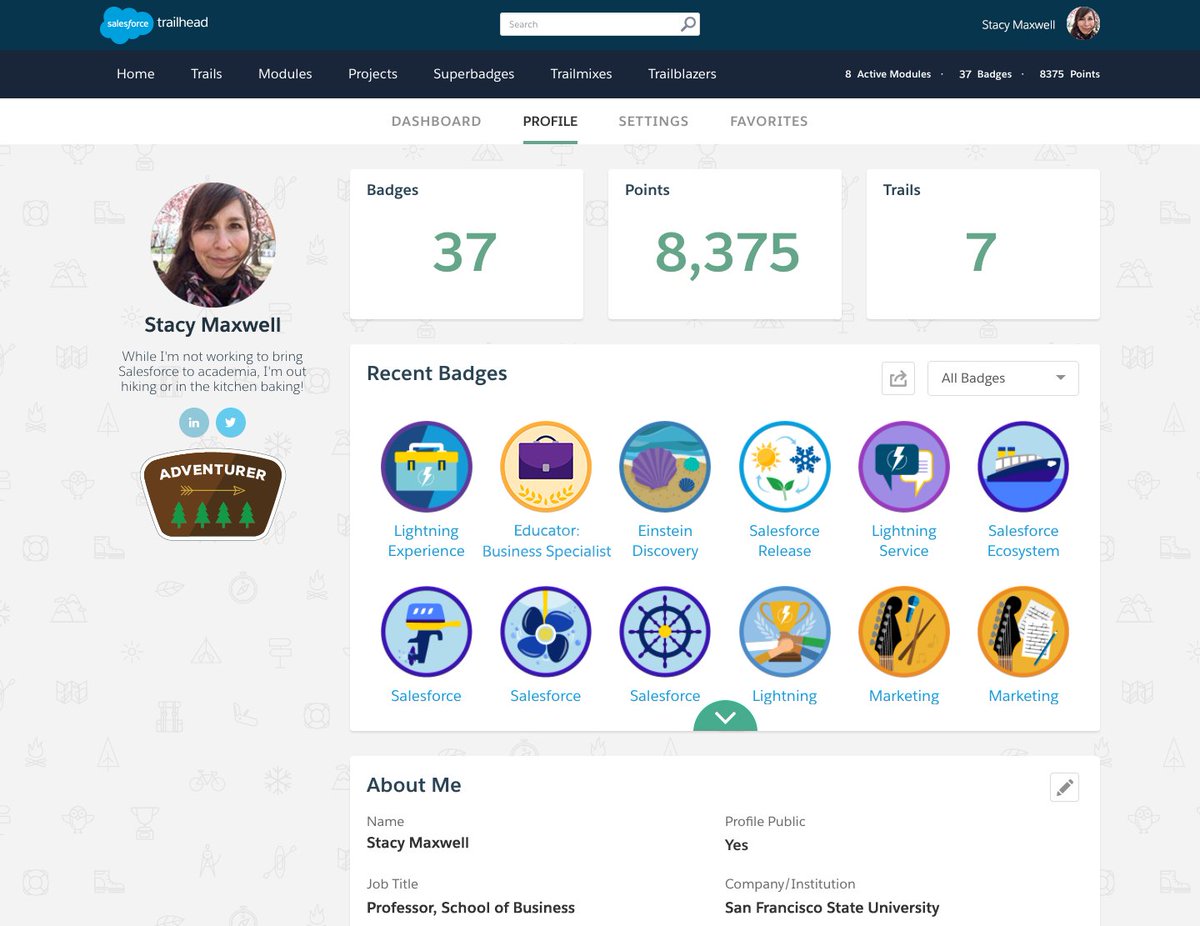
Task: Switch to the Dashboard tab
Action: tap(436, 121)
